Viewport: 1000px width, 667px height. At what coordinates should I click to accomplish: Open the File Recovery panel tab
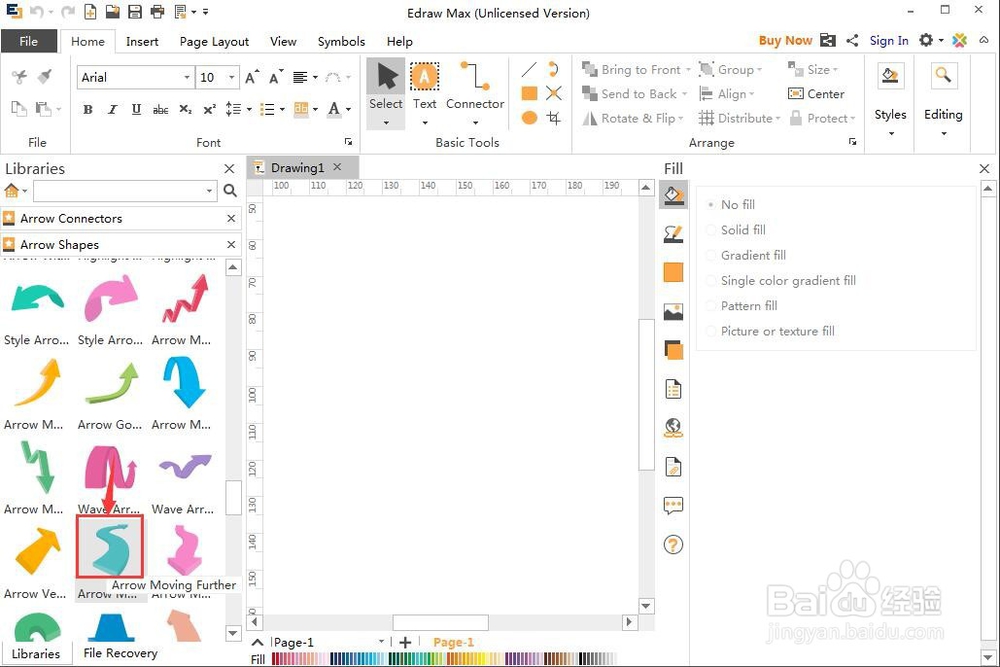(120, 653)
